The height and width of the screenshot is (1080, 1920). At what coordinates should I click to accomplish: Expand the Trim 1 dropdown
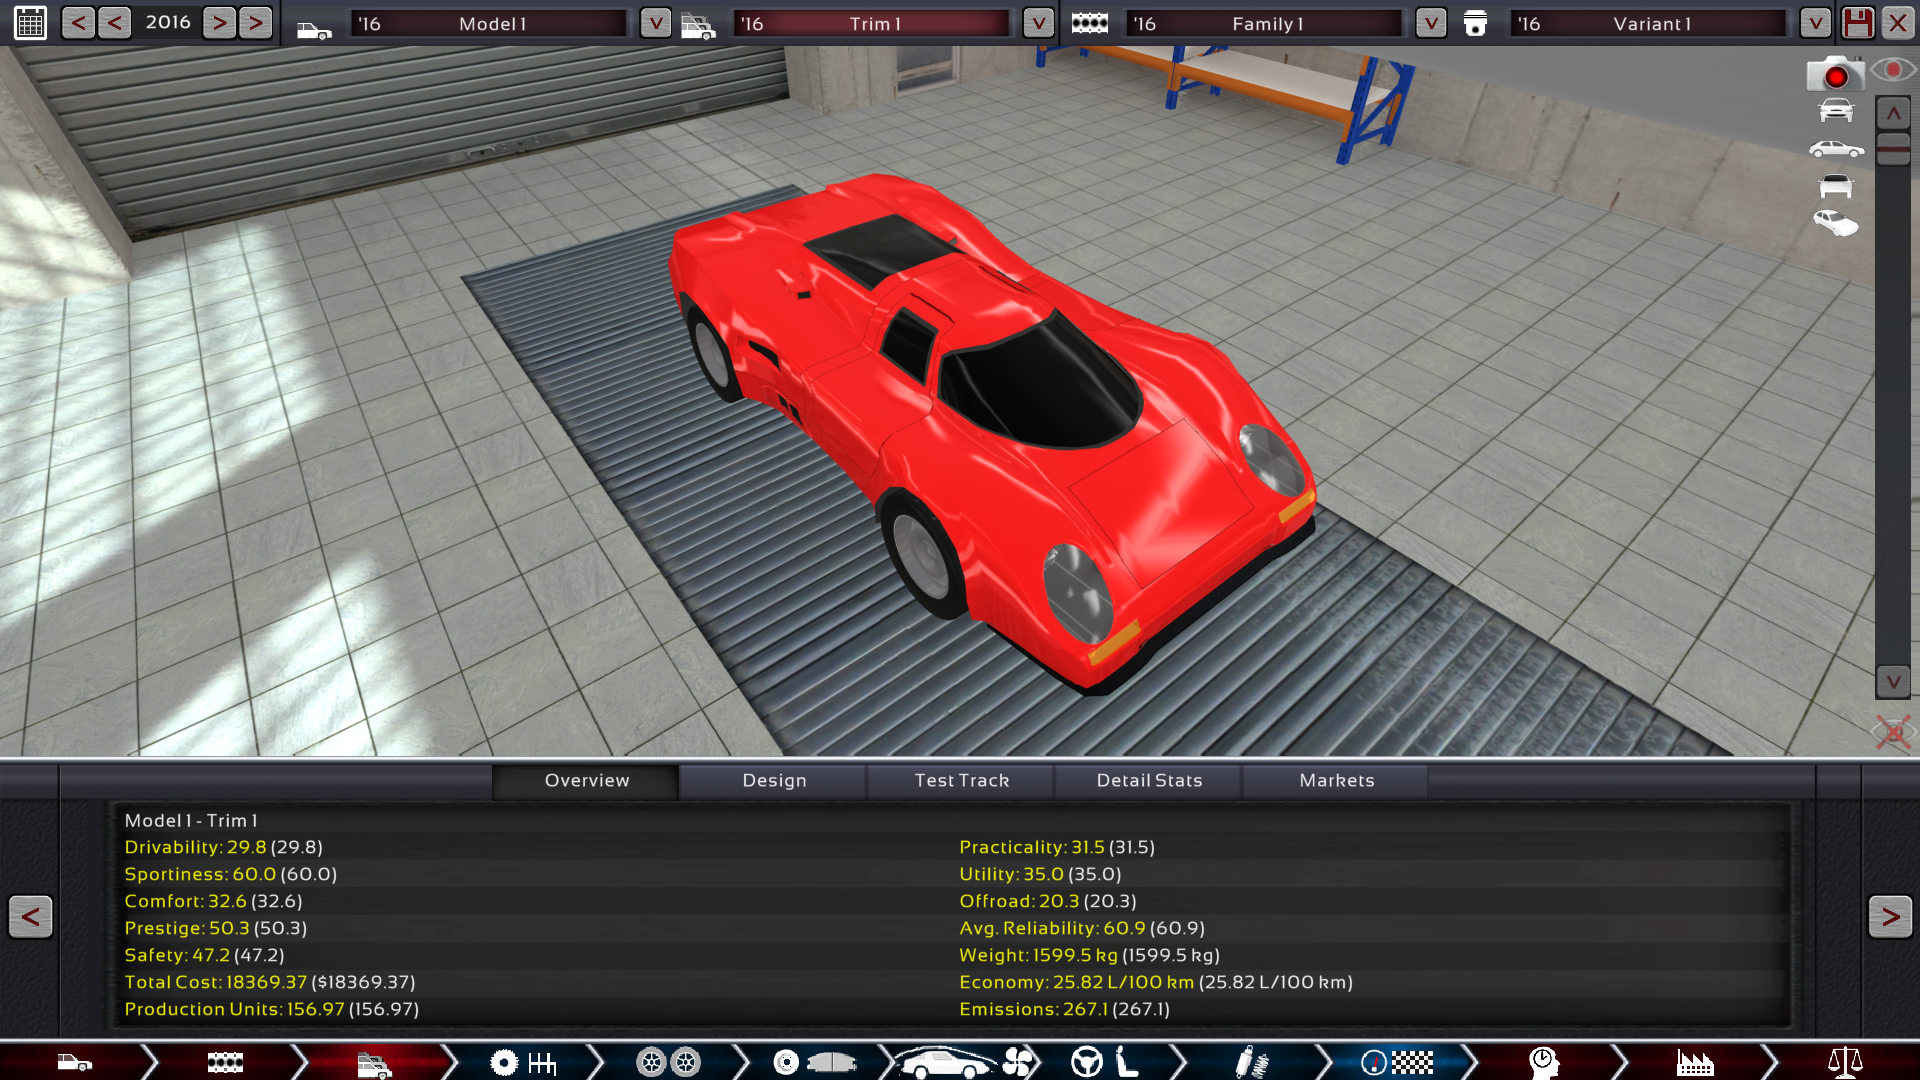[1038, 23]
